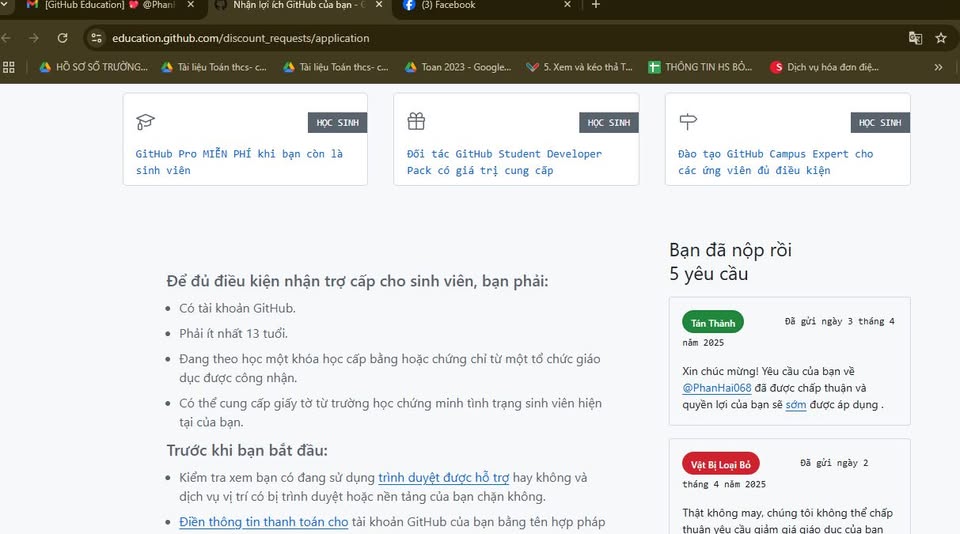Open GitHub Student Developer Pack card link
Image resolution: width=960 pixels, height=534 pixels.
pyautogui.click(x=504, y=162)
